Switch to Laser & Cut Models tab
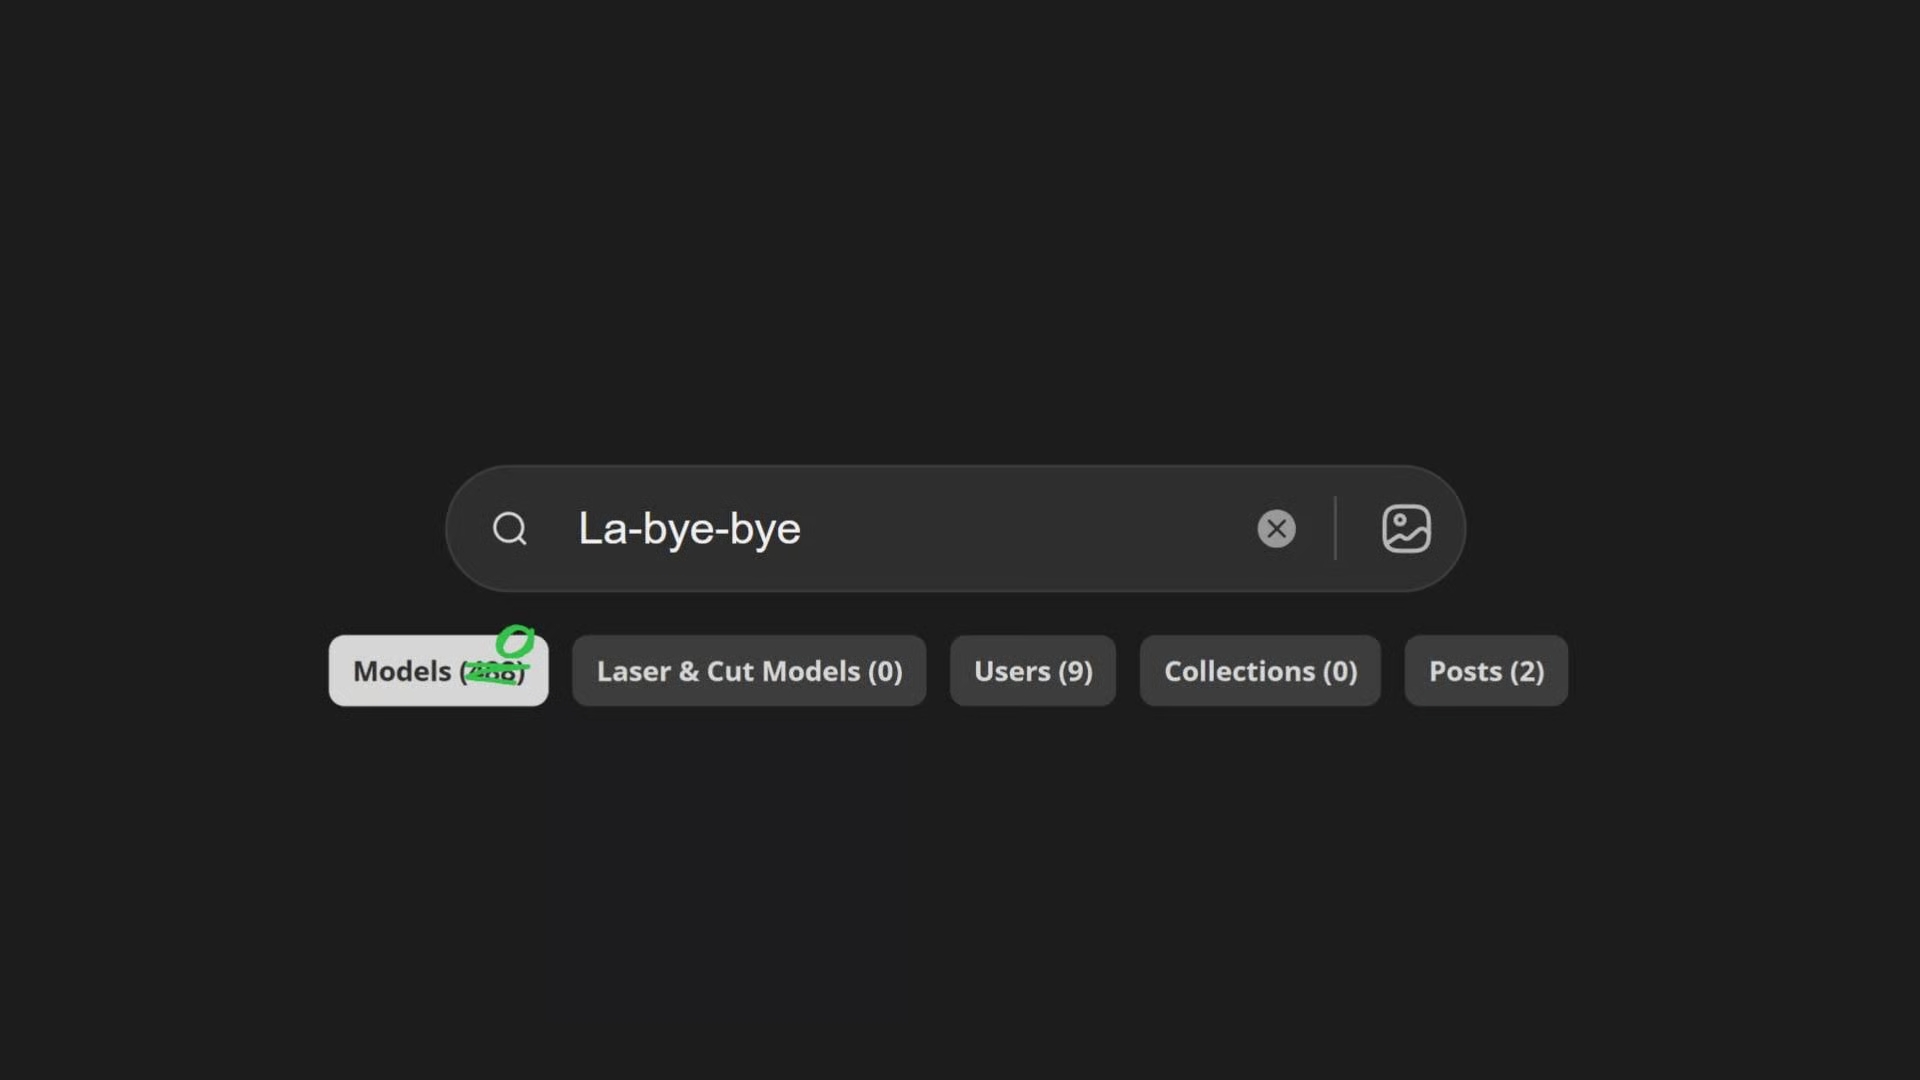This screenshot has width=1920, height=1080. coord(749,671)
